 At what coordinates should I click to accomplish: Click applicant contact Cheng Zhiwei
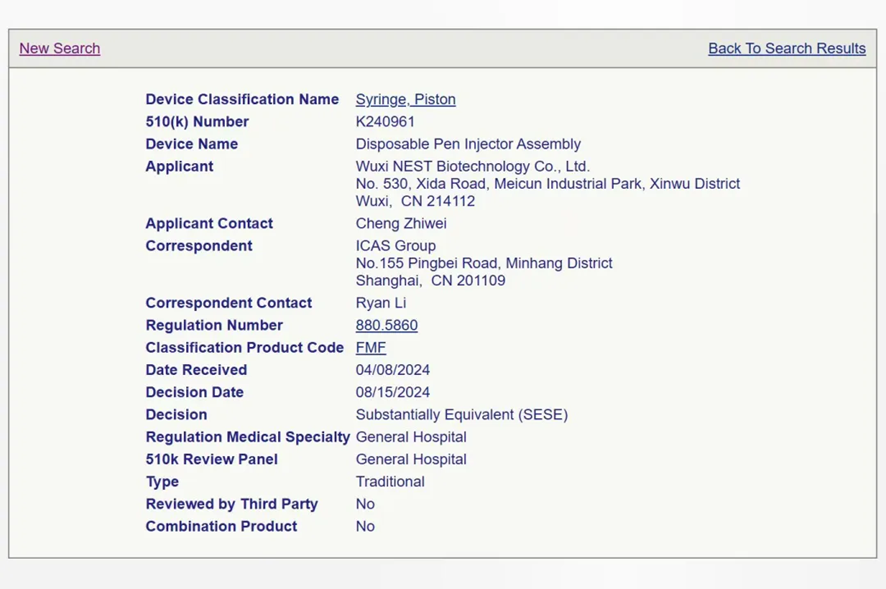click(x=401, y=223)
